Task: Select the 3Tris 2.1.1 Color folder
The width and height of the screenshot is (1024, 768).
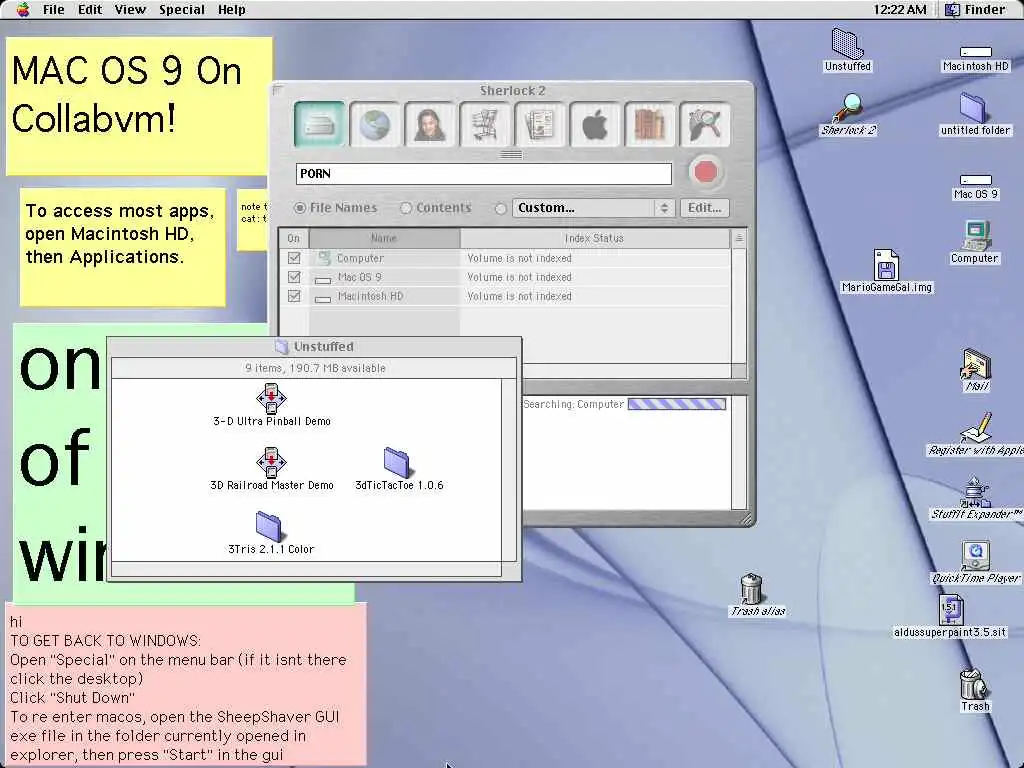Action: 268,526
